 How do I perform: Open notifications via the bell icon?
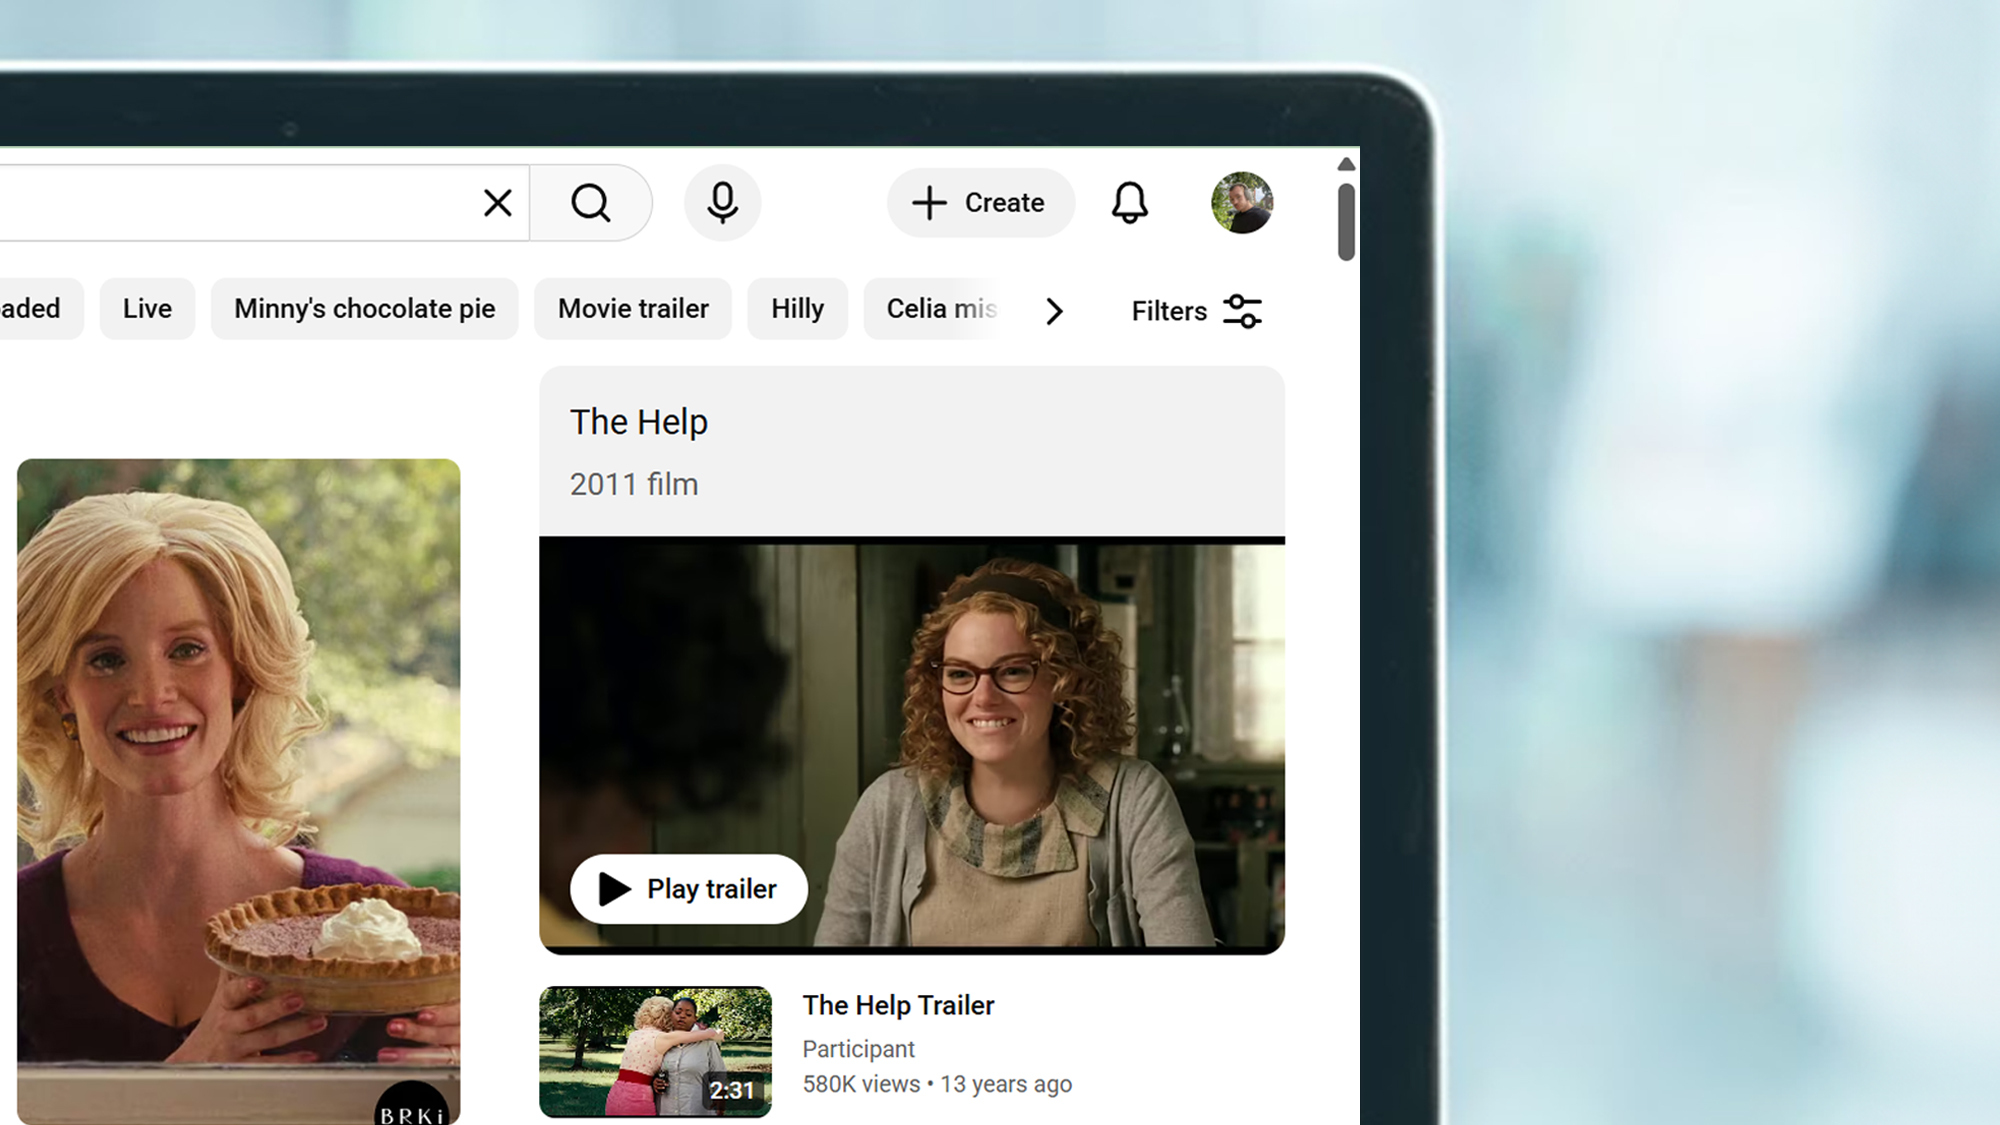click(1129, 202)
